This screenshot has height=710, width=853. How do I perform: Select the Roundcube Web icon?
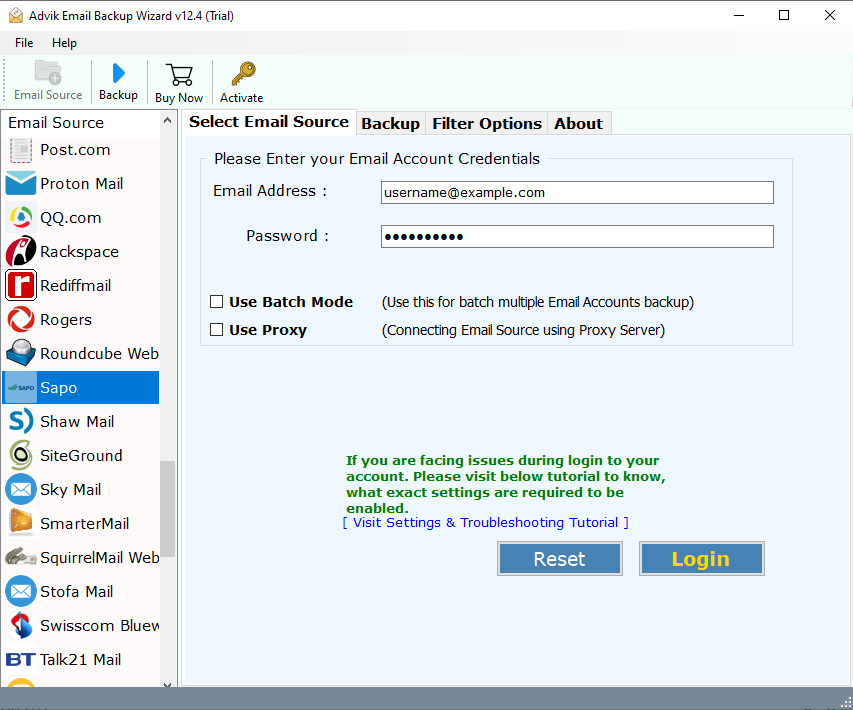(21, 353)
